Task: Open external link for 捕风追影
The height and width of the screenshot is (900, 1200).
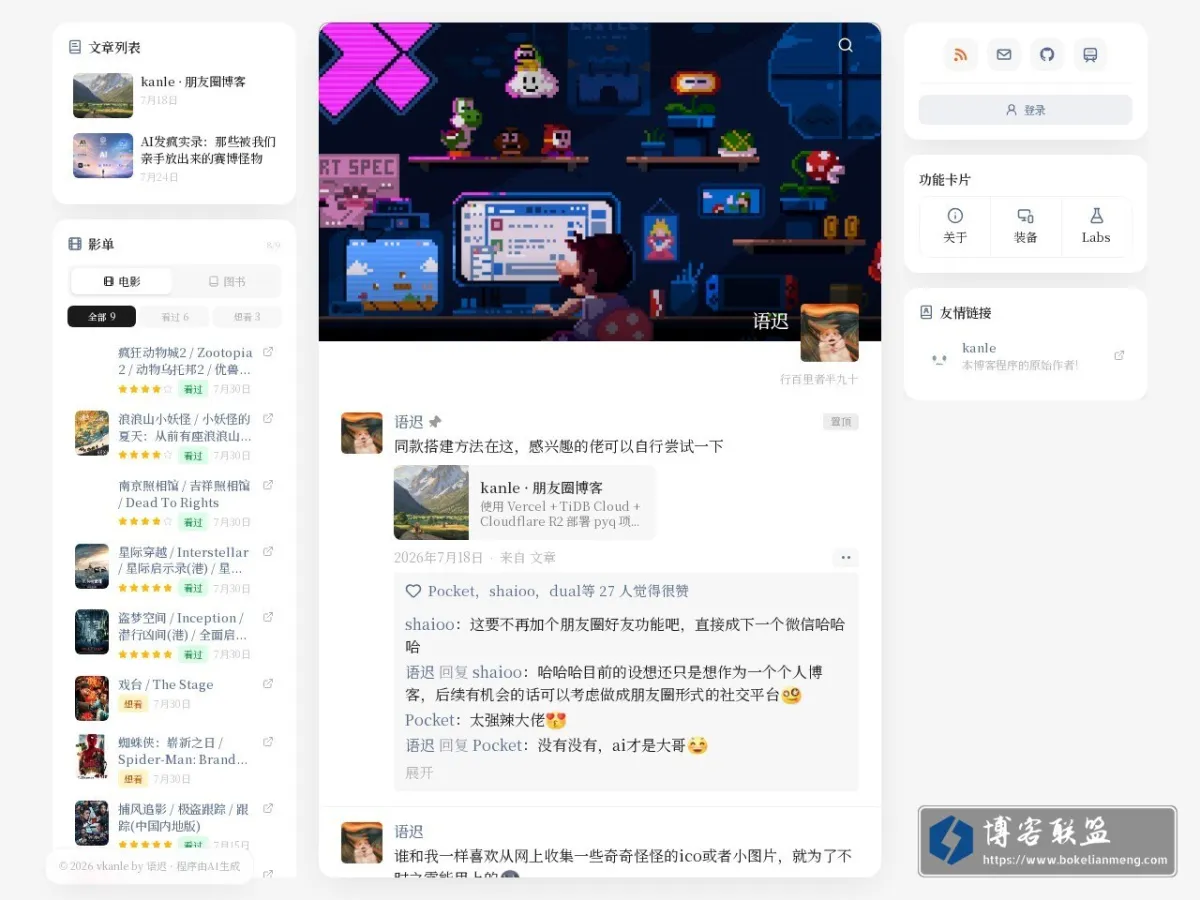Action: [x=268, y=808]
